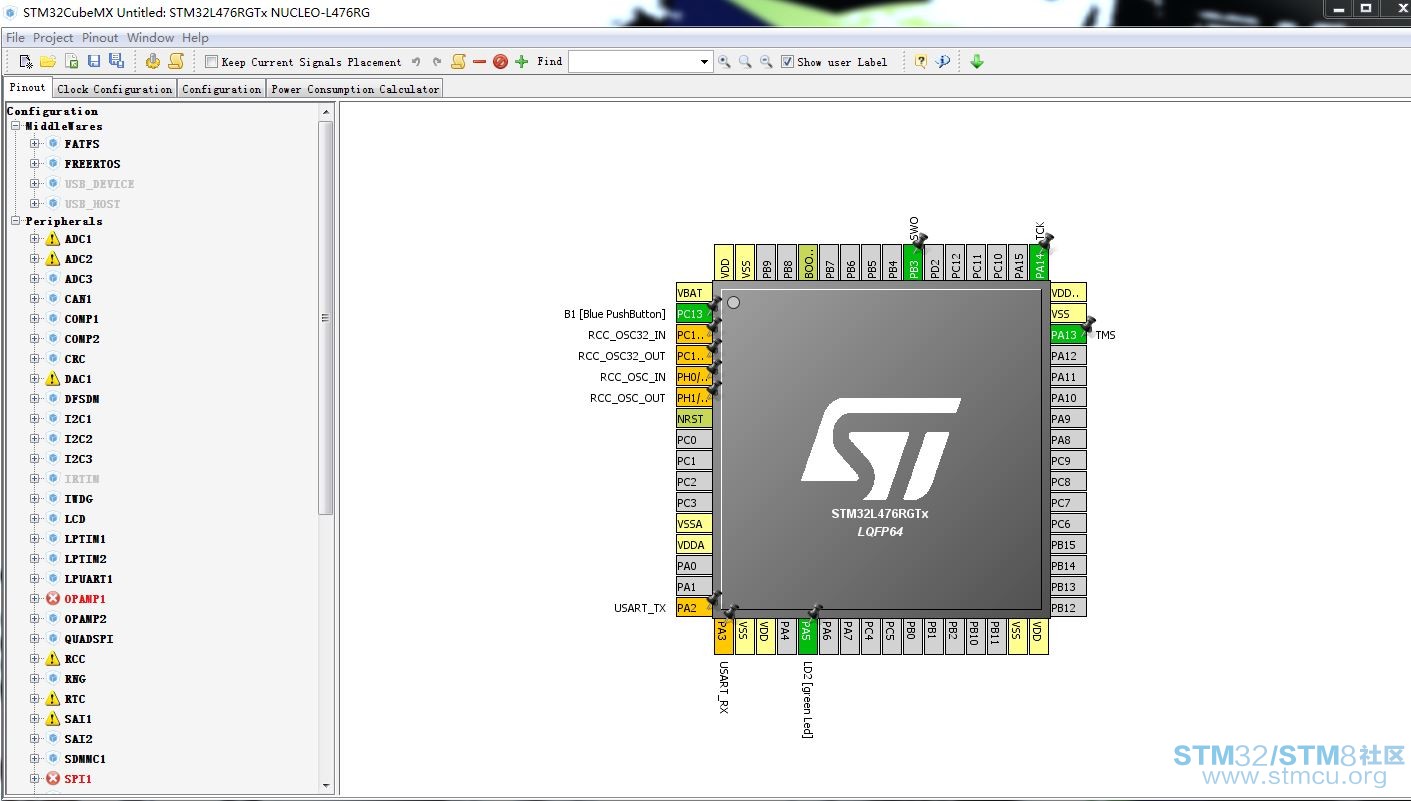Open Pins/Signals Options icon beside Redo

pos(458,62)
